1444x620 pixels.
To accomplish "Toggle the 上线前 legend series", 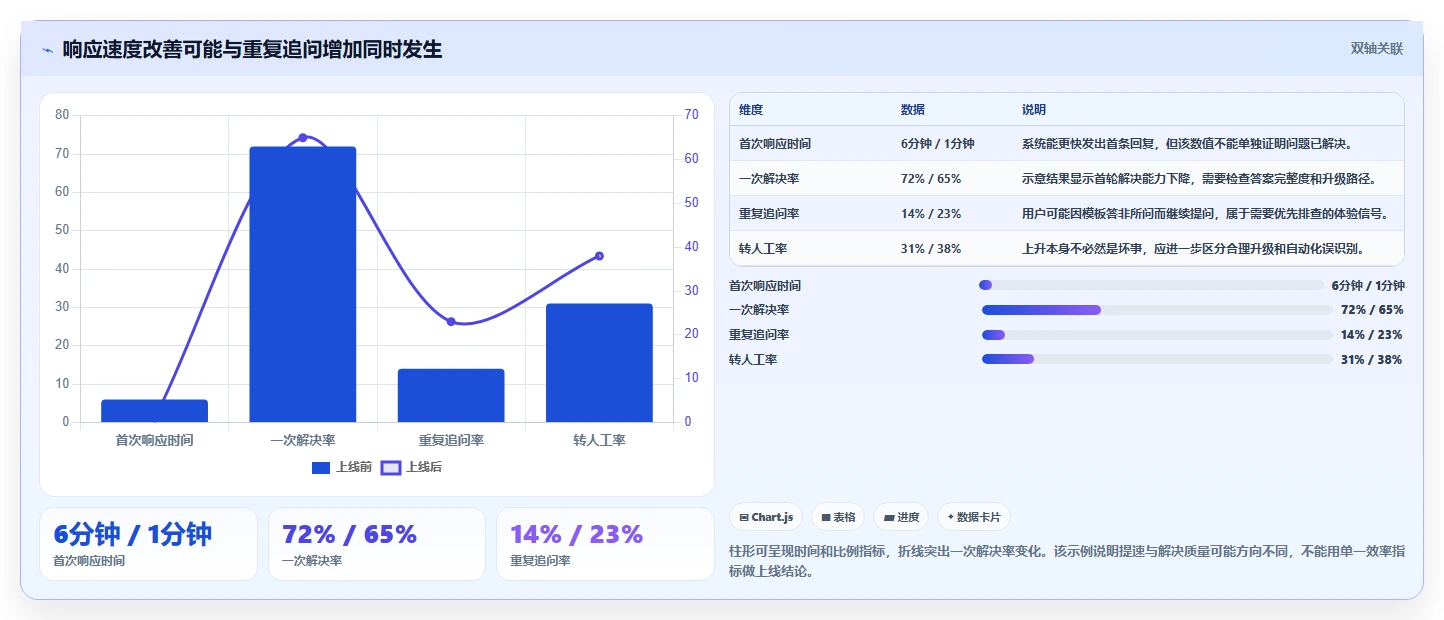I will pos(342,467).
